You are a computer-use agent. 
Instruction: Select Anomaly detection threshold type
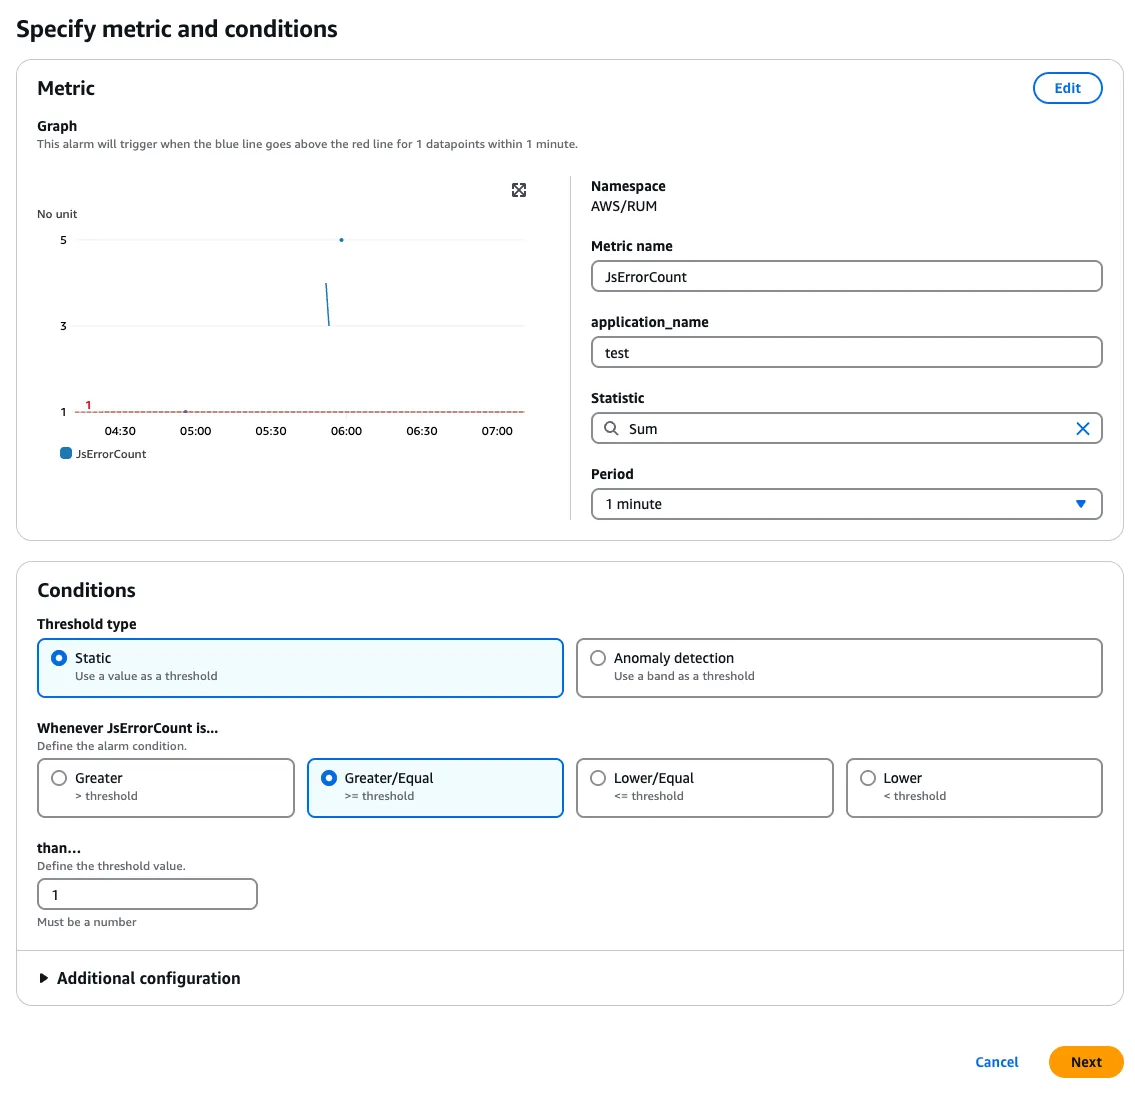coord(598,658)
